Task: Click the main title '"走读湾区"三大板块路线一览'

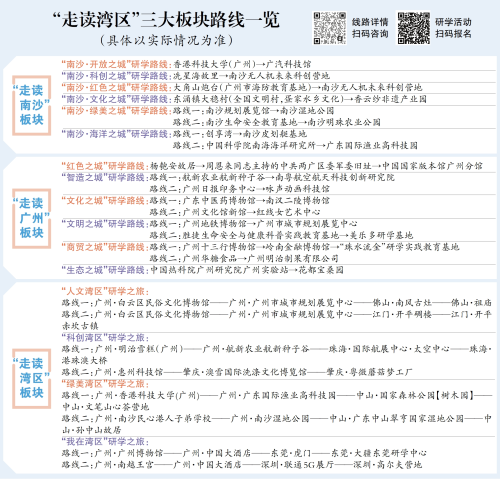Action: [x=166, y=20]
